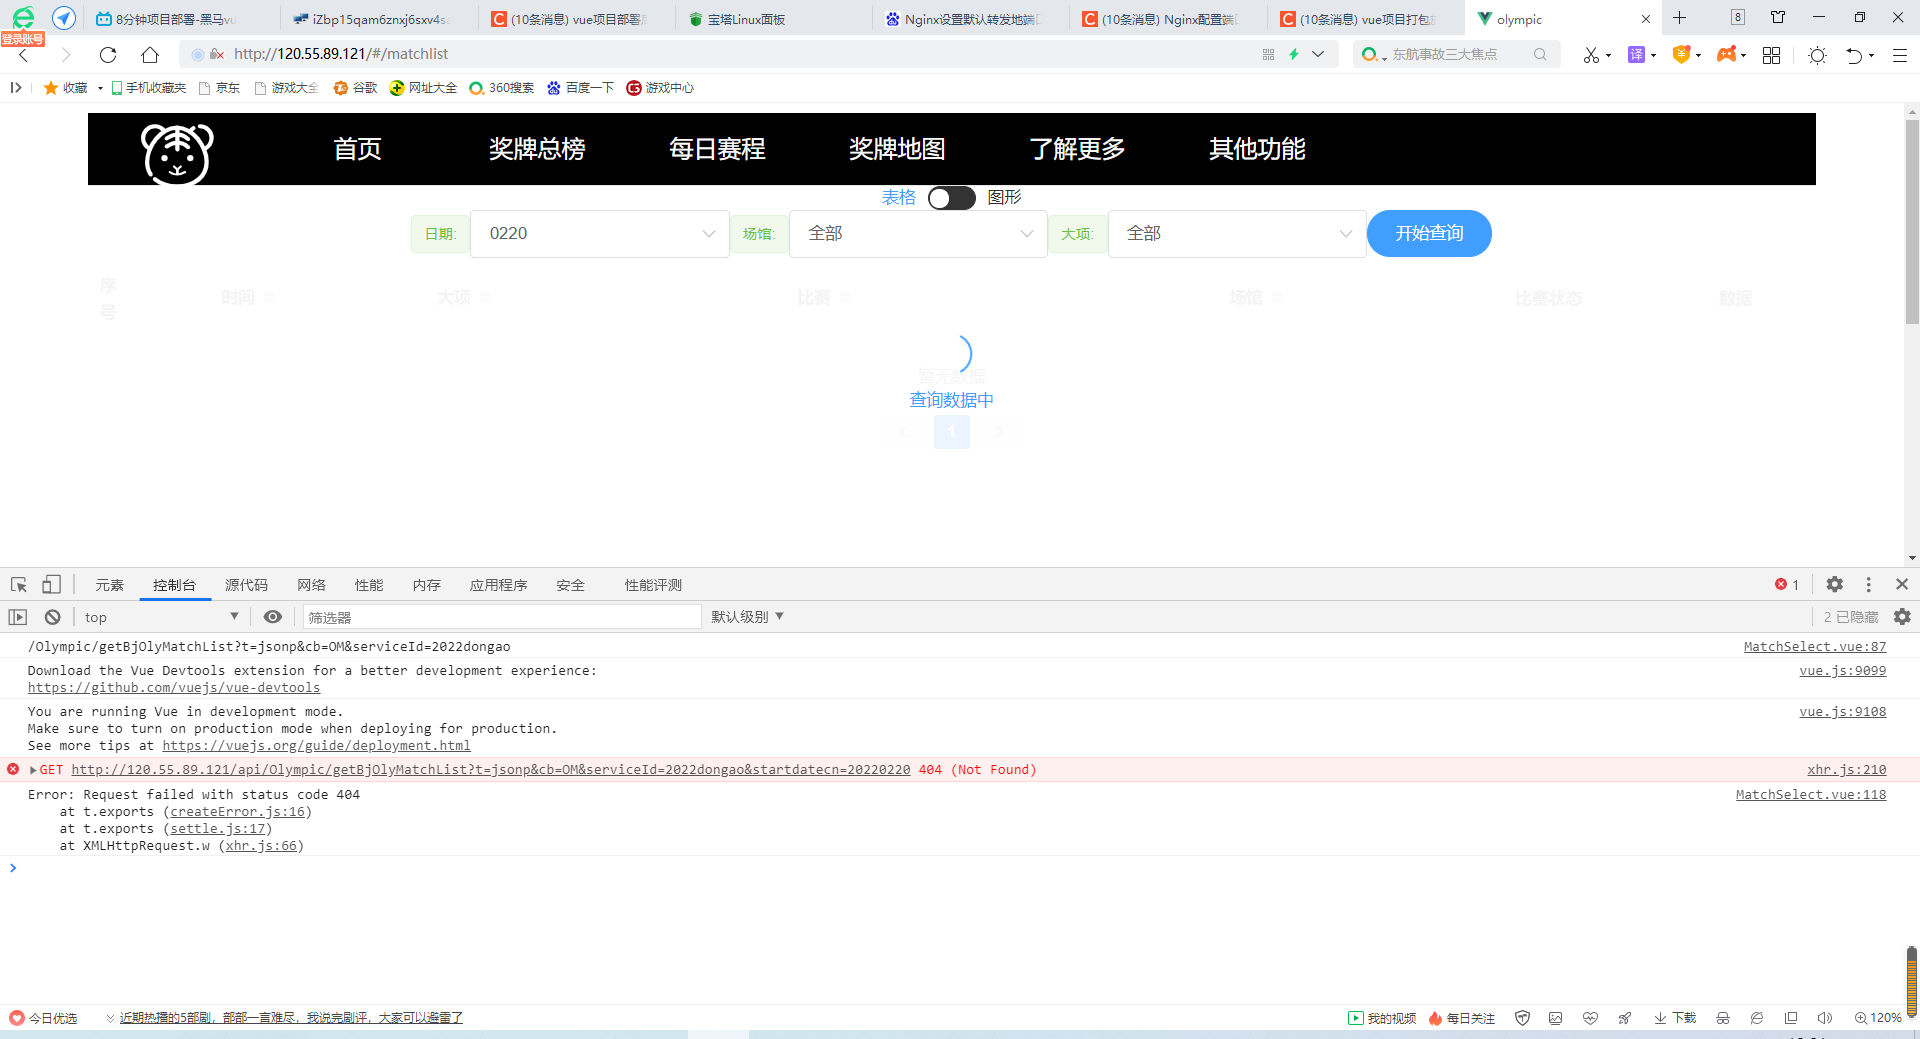Go to 首页 in the navigation bar
Viewport: 1920px width, 1039px height.
pyautogui.click(x=357, y=149)
